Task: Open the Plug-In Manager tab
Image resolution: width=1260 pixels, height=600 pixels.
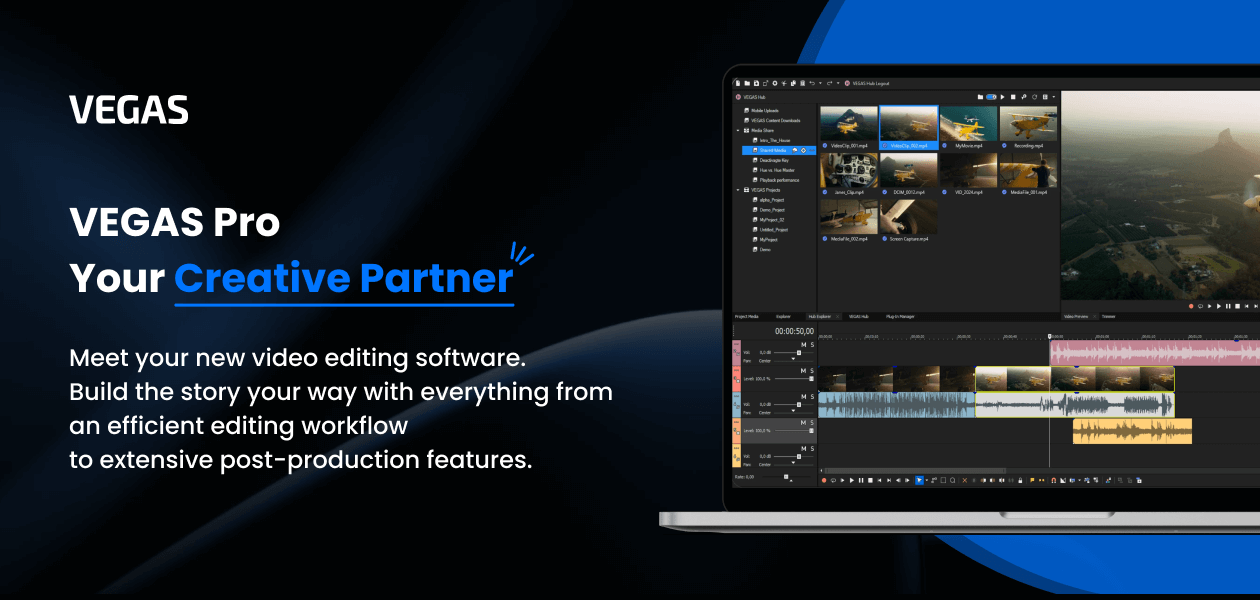Action: click(900, 316)
